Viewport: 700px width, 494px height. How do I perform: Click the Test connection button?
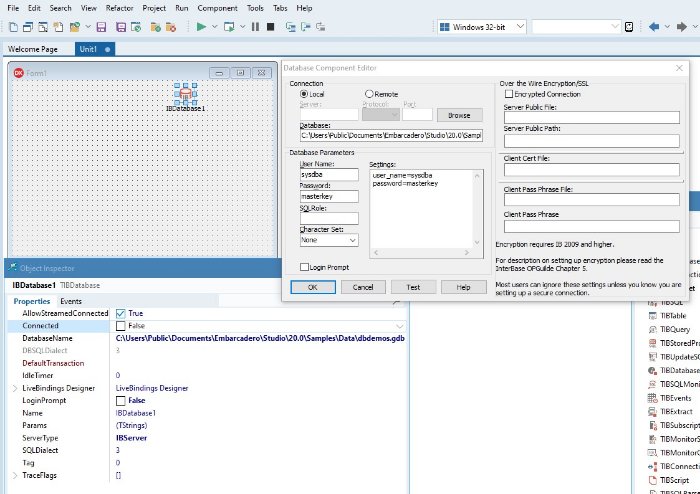point(413,287)
